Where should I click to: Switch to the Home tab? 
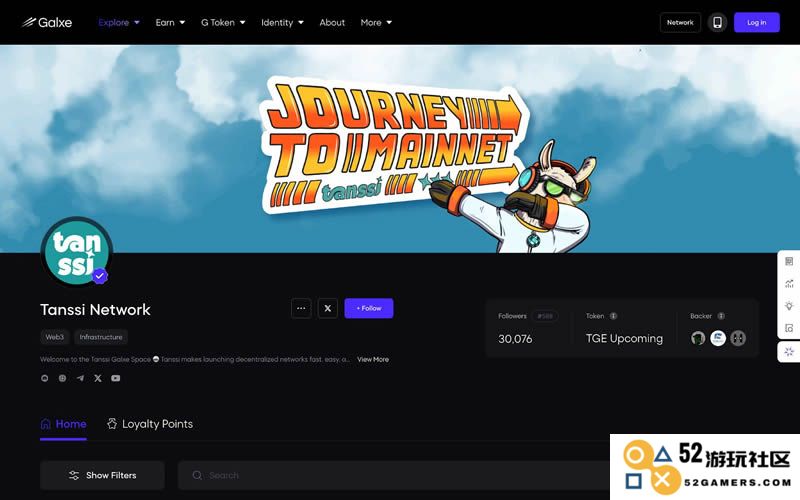63,424
